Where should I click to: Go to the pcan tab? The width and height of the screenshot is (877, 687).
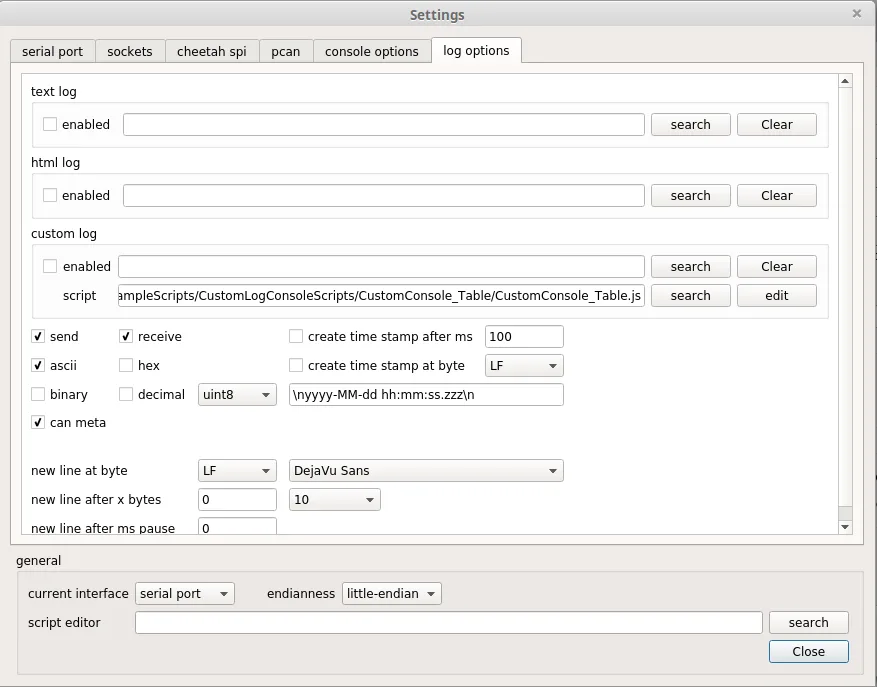pos(286,51)
